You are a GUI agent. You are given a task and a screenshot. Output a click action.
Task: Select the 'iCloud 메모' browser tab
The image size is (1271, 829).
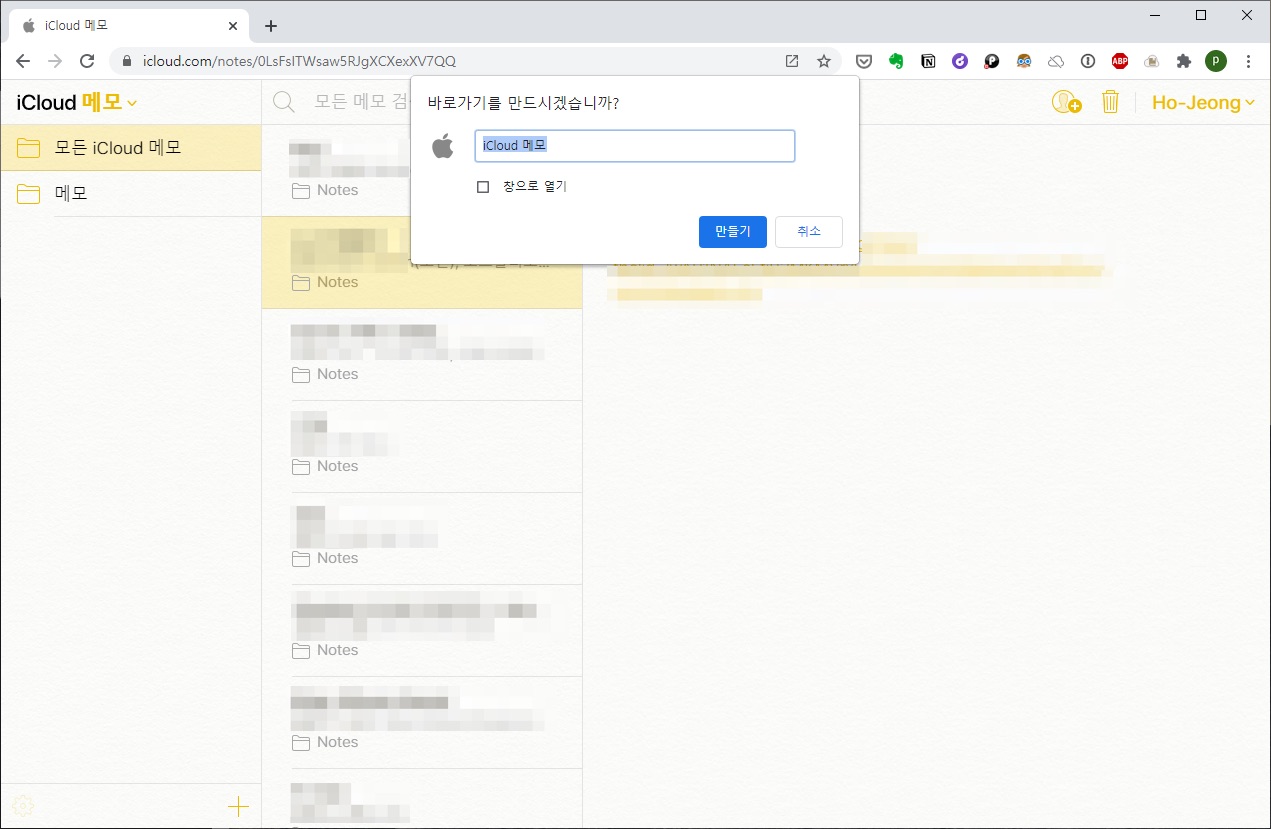(x=127, y=26)
